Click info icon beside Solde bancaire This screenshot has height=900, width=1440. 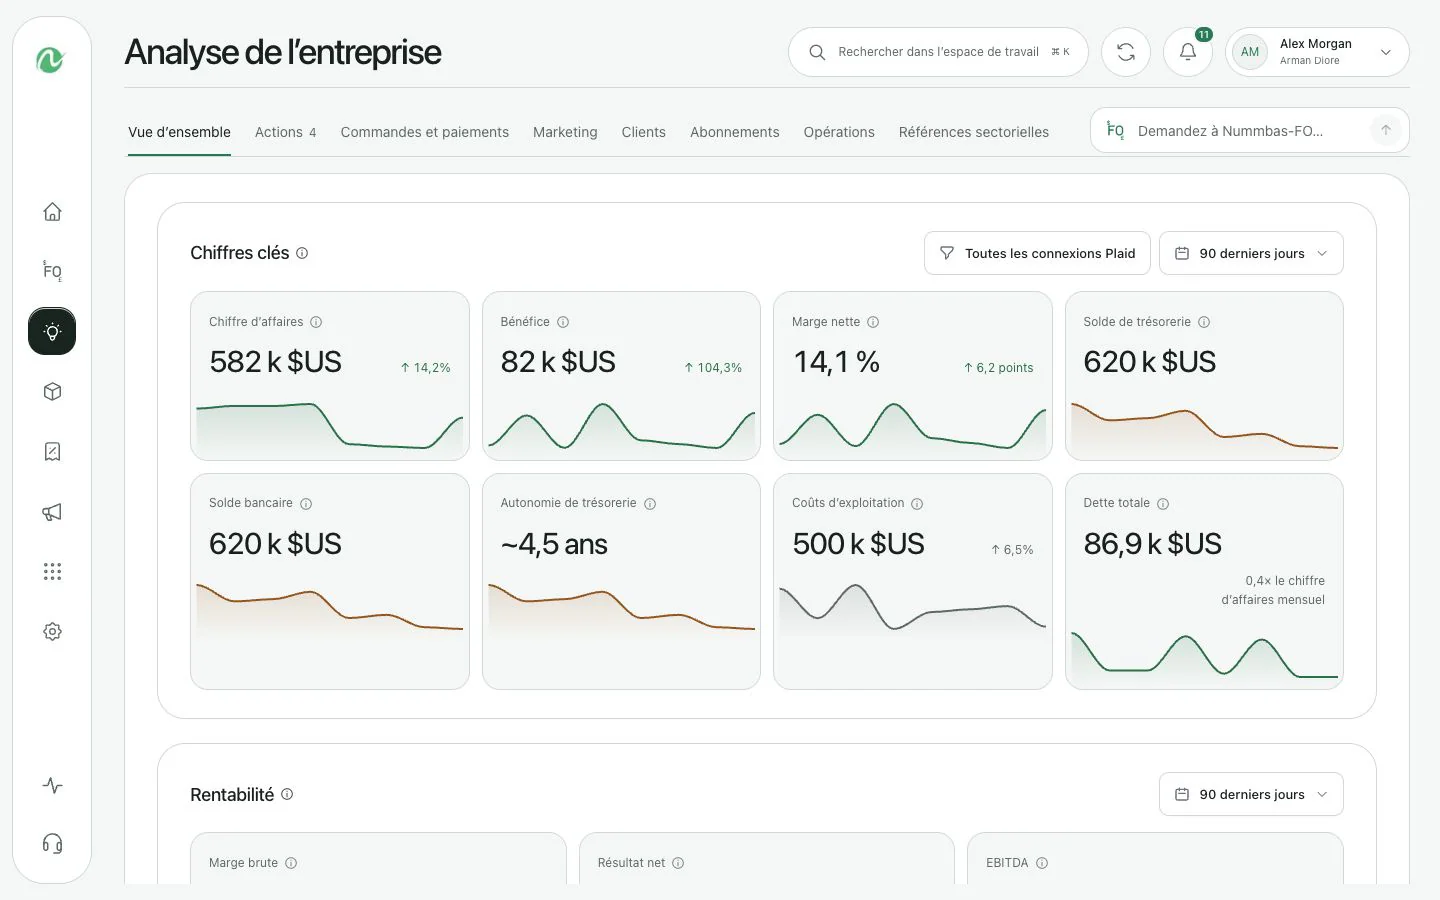tap(306, 504)
